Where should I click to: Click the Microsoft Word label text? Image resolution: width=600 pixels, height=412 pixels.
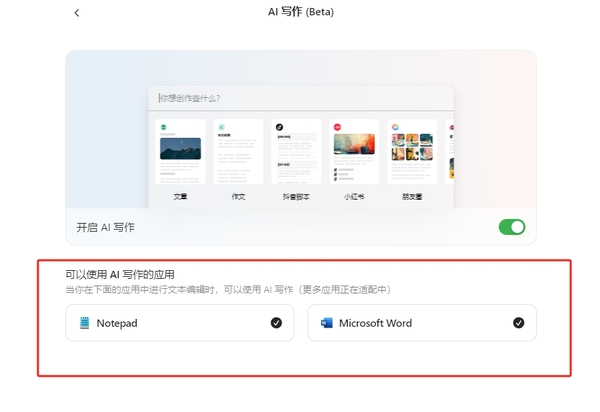pos(375,323)
